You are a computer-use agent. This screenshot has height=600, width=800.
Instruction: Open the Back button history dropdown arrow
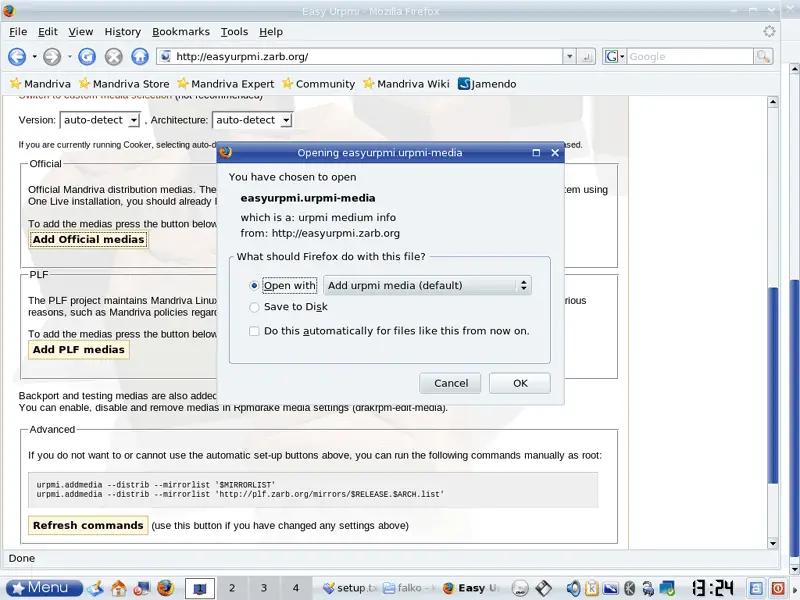coord(34,57)
